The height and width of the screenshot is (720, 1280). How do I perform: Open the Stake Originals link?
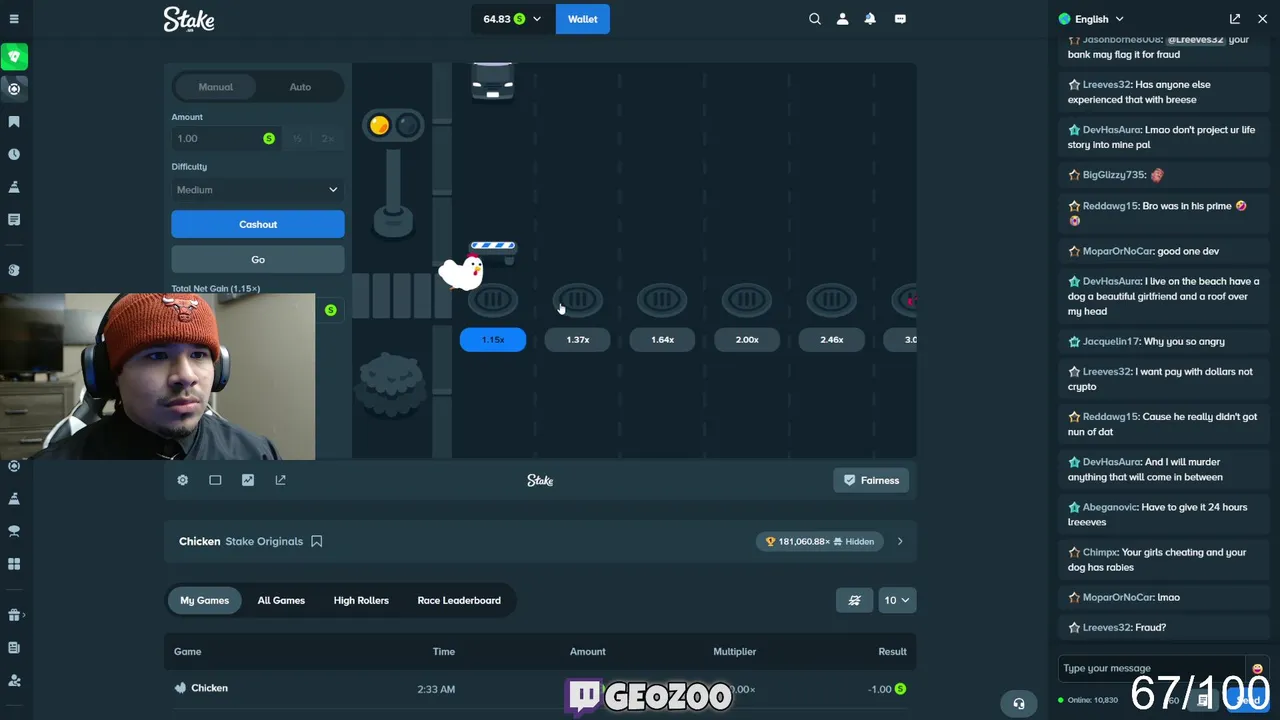264,541
